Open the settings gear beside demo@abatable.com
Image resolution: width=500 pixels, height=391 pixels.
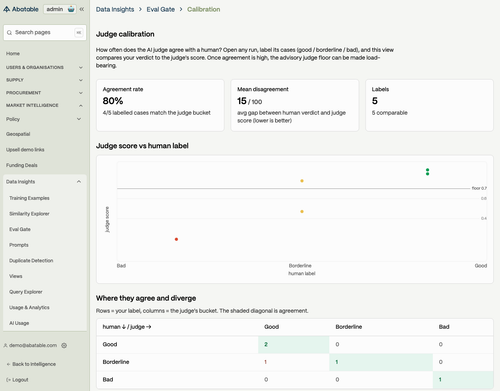coord(64,345)
